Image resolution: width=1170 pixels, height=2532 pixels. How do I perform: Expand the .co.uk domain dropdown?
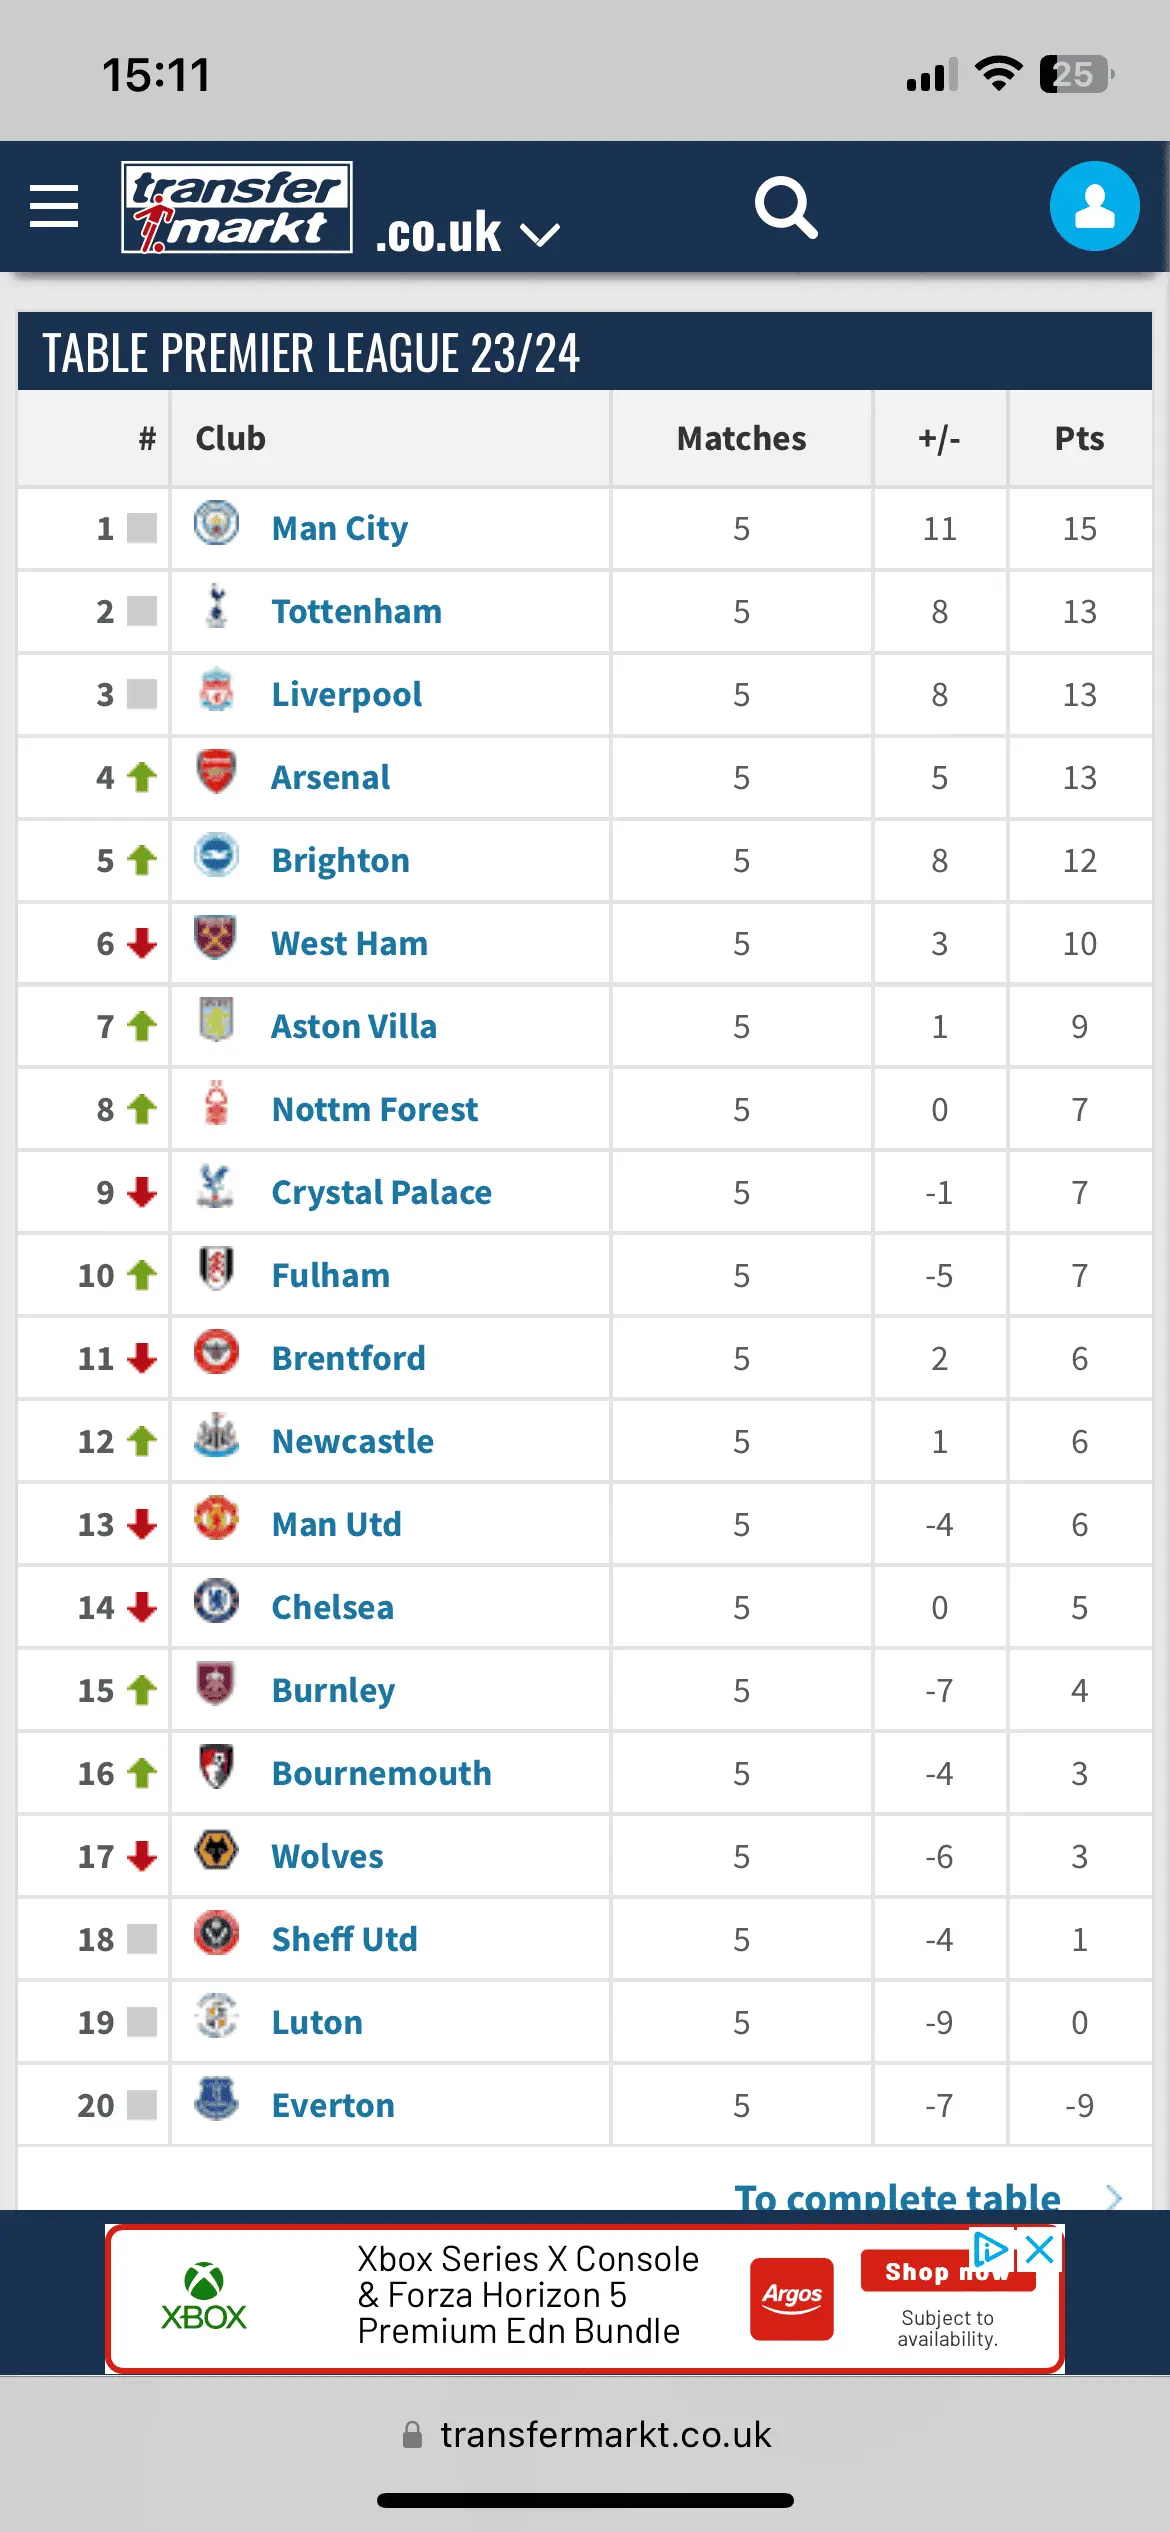click(540, 235)
